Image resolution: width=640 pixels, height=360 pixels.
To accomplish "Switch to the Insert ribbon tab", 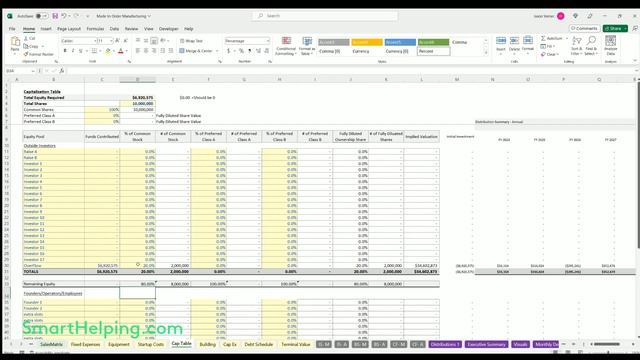I will (x=46, y=29).
